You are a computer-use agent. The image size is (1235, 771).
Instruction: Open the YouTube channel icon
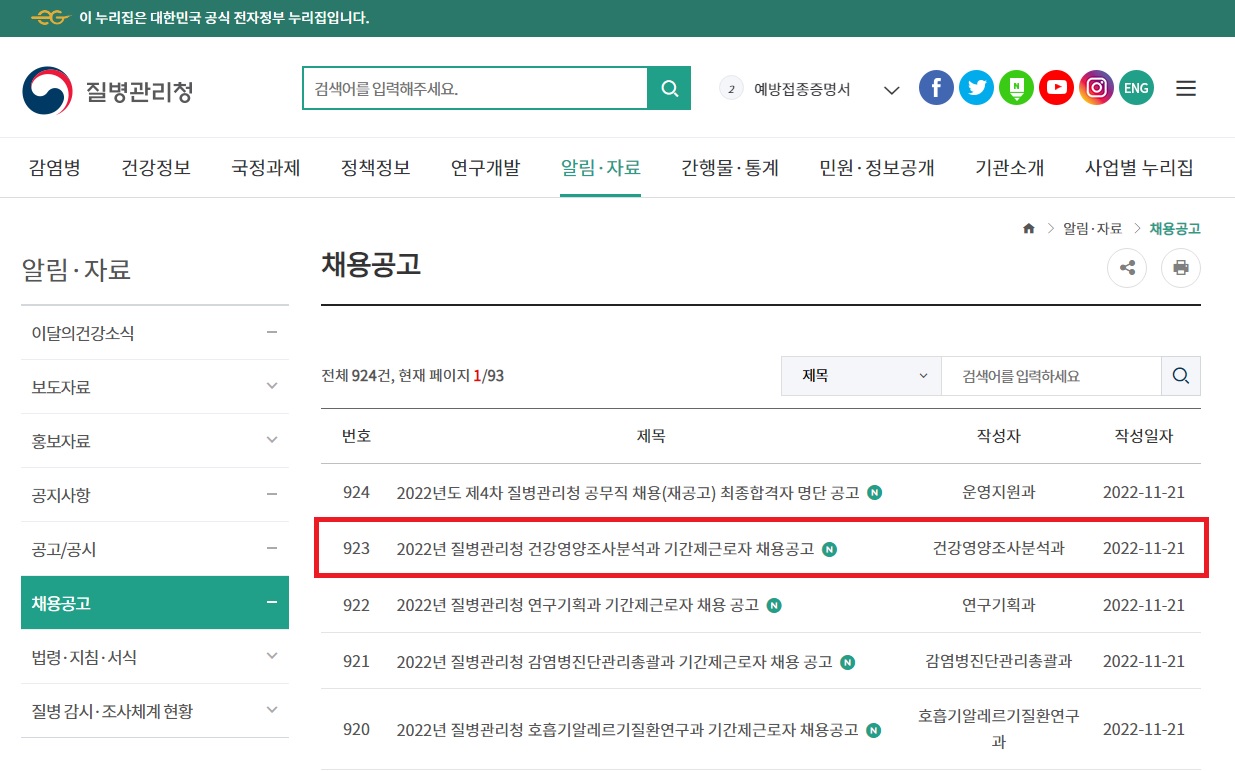(1056, 88)
